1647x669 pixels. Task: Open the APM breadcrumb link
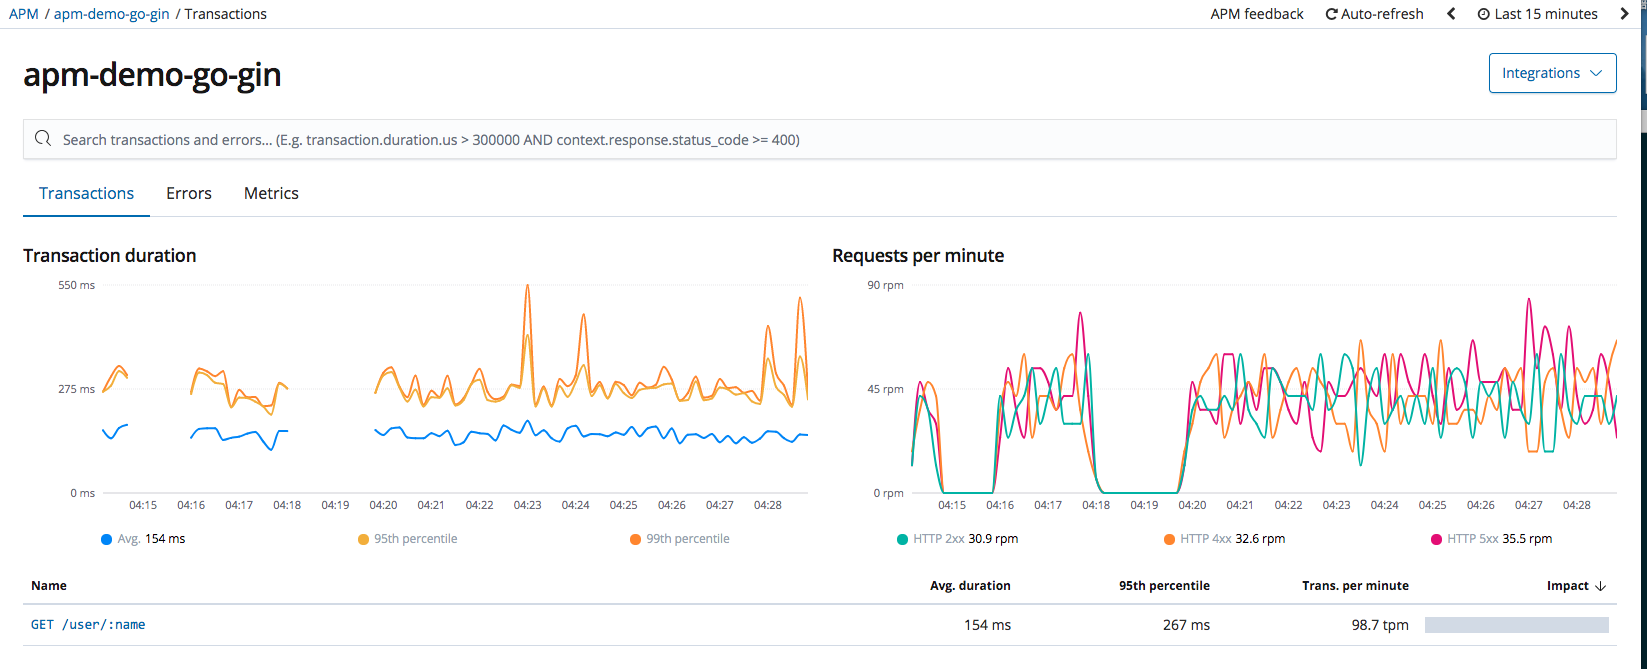pos(24,14)
